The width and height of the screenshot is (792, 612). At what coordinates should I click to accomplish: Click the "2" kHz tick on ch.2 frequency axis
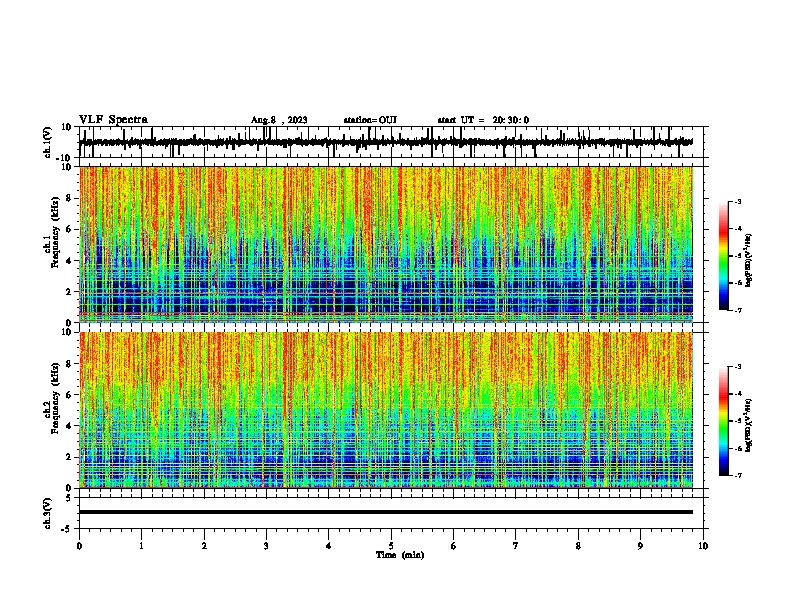[69, 457]
